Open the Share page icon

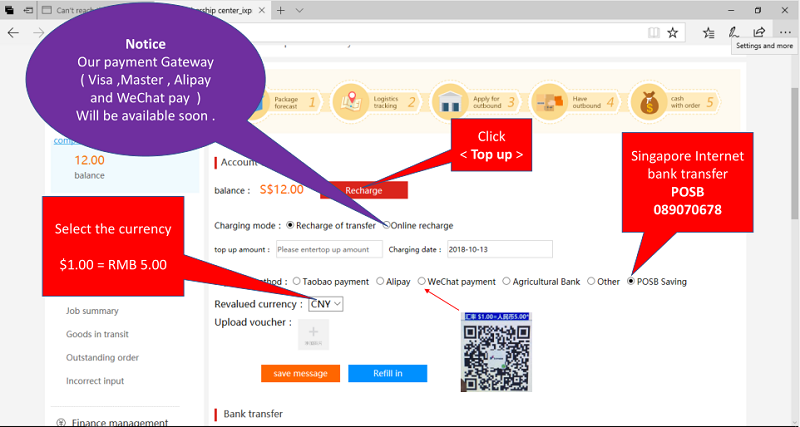pyautogui.click(x=758, y=32)
